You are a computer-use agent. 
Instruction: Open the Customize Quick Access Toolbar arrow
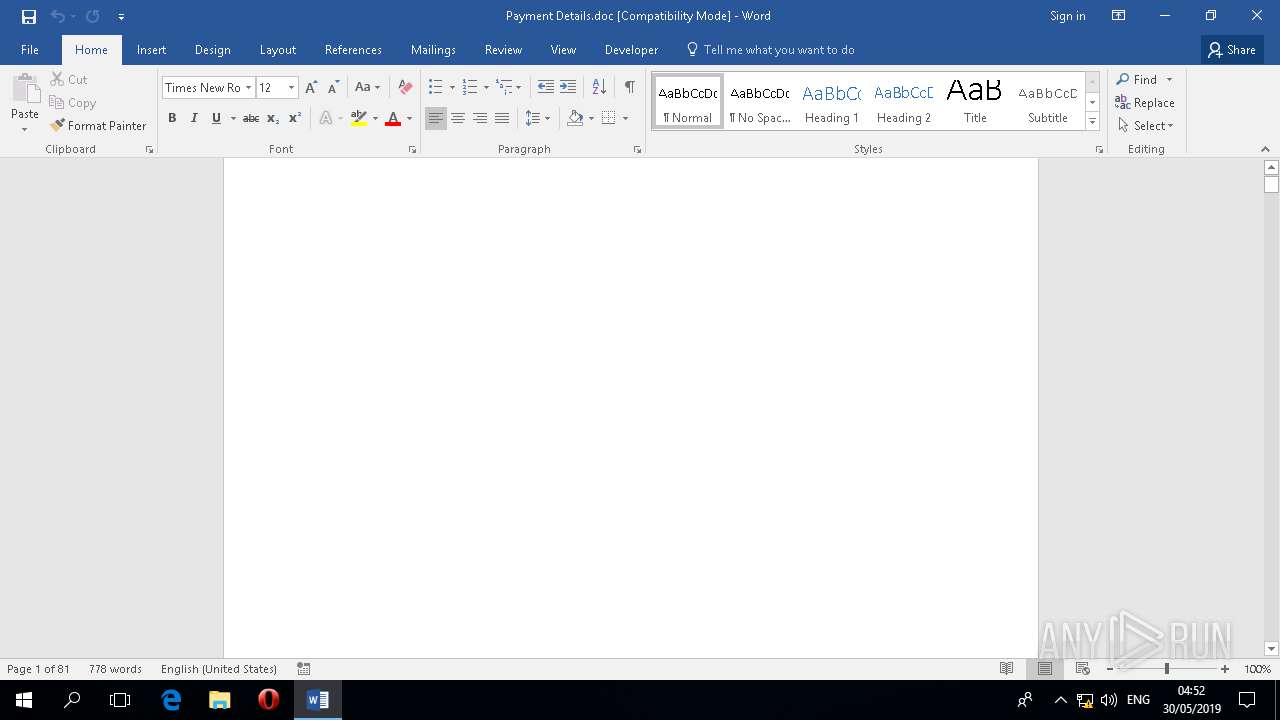tap(121, 17)
